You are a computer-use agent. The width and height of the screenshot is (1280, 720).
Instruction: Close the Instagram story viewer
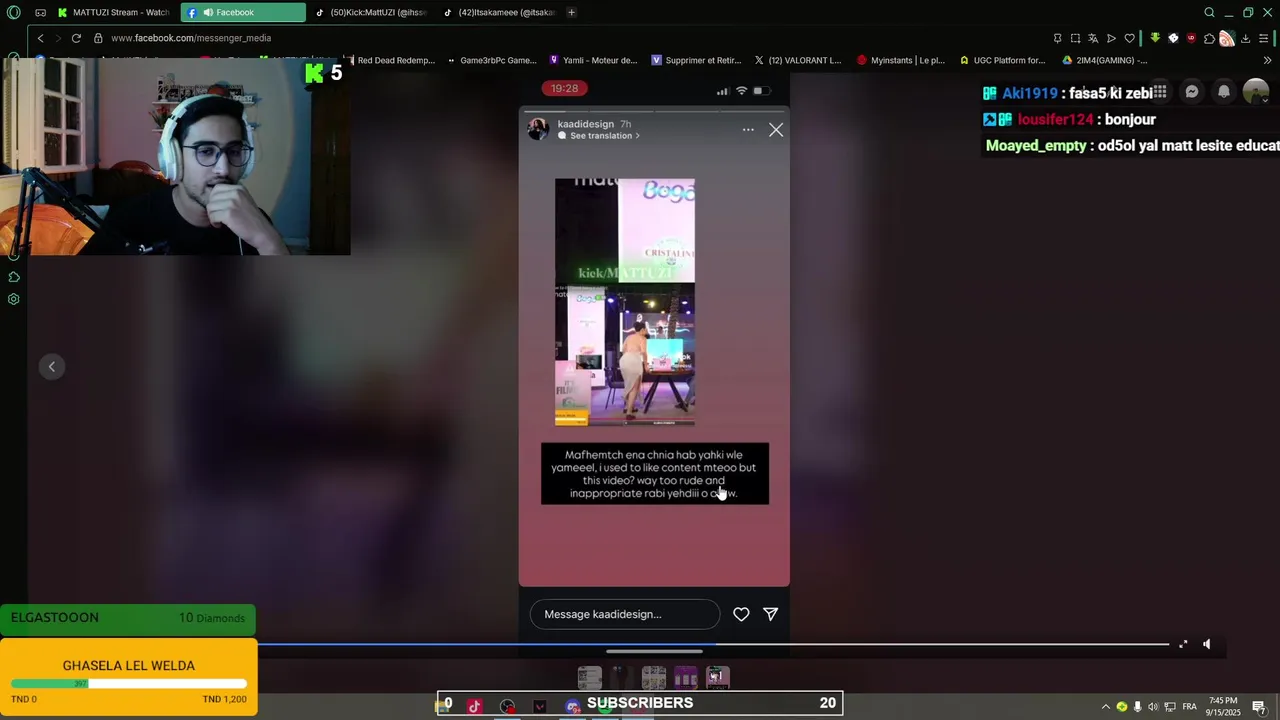pyautogui.click(x=776, y=130)
